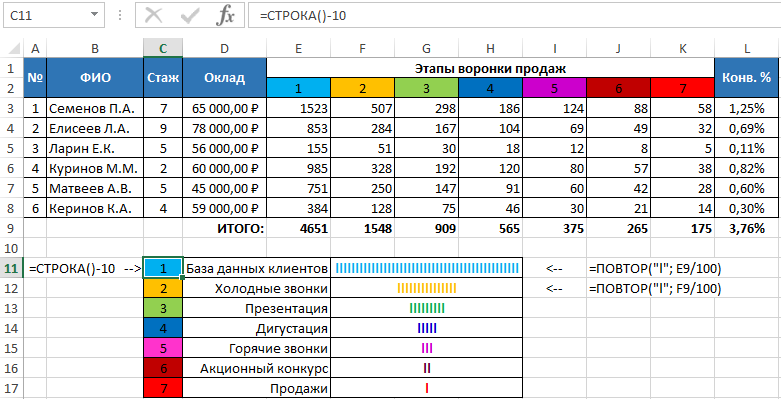Select cell with Семенов П.А.

click(95, 108)
